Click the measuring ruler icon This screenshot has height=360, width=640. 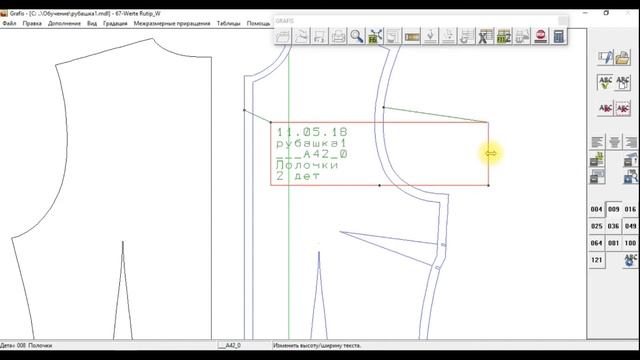(x=412, y=36)
